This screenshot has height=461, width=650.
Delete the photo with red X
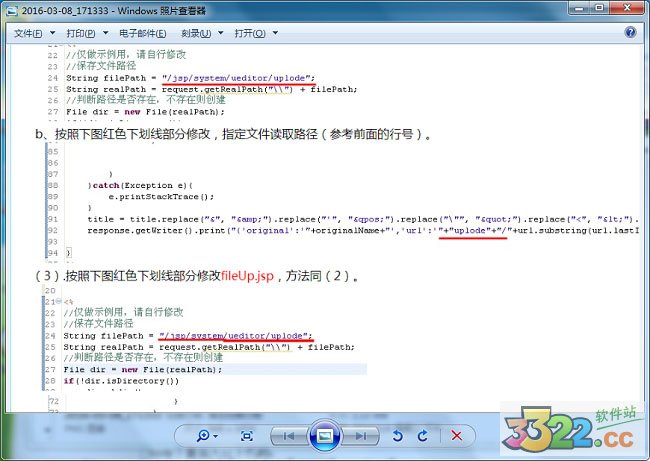coord(457,436)
